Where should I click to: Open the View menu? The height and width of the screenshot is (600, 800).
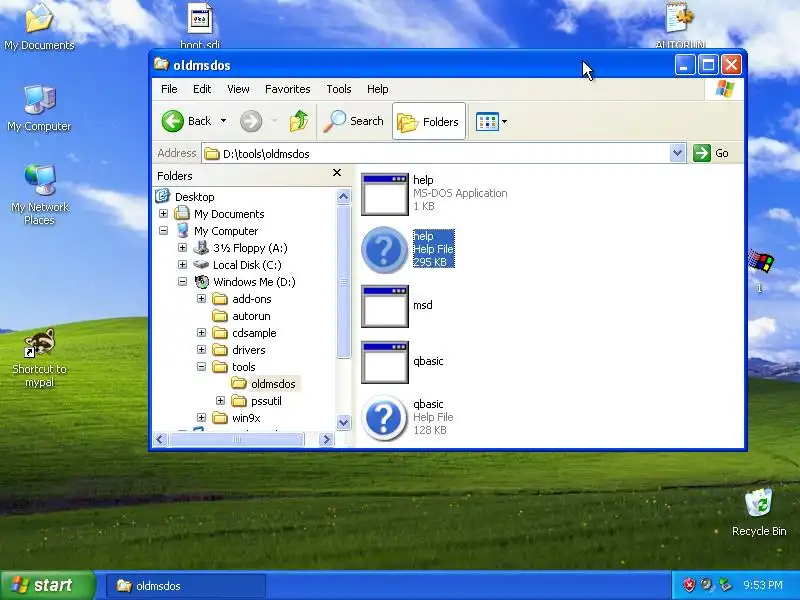[238, 89]
